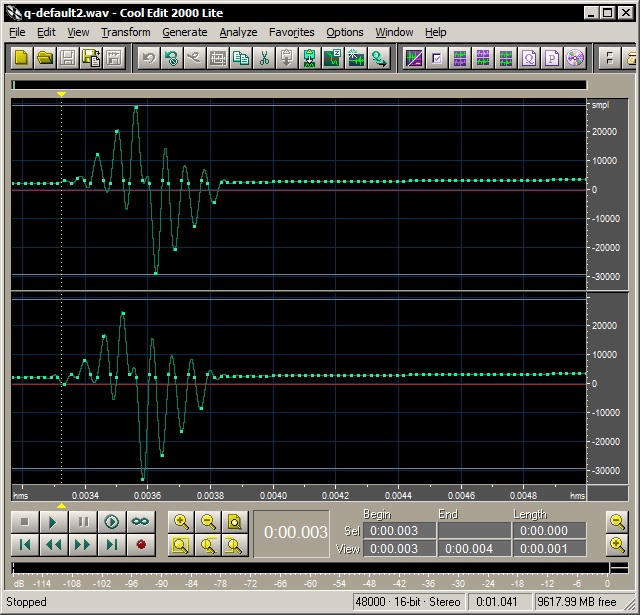Click the New file toolbar icon

(x=21, y=58)
